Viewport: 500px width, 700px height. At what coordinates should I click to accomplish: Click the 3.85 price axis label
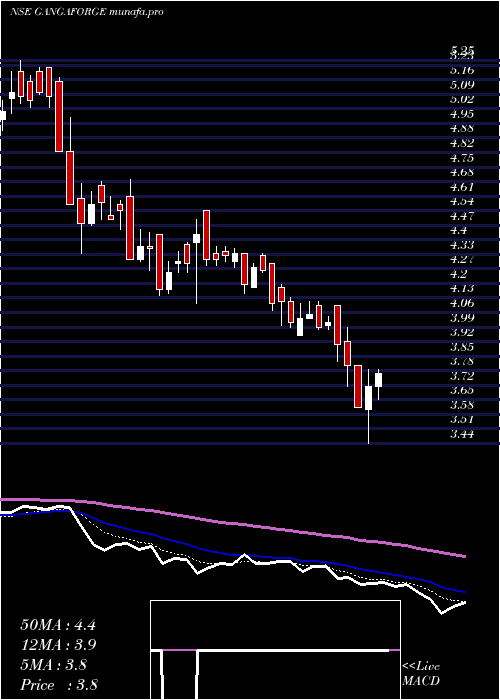coord(462,347)
